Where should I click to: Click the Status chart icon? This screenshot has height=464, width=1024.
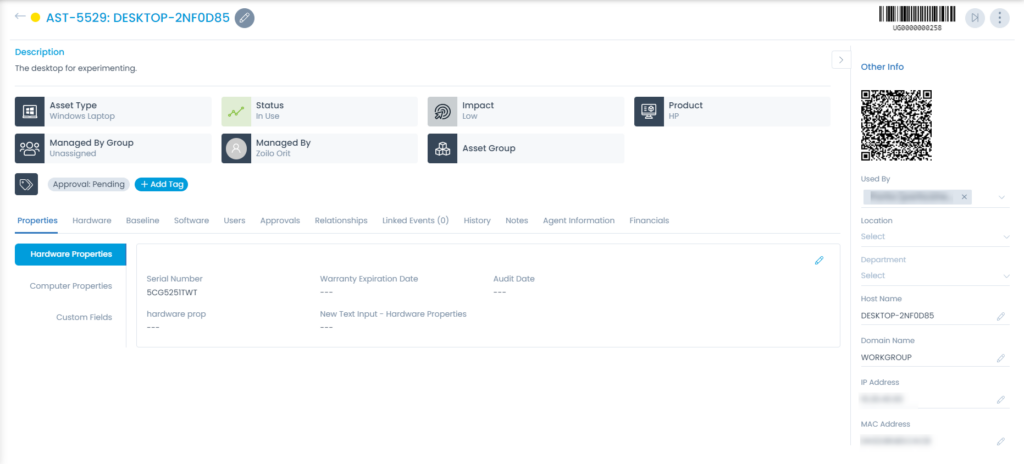(236, 112)
